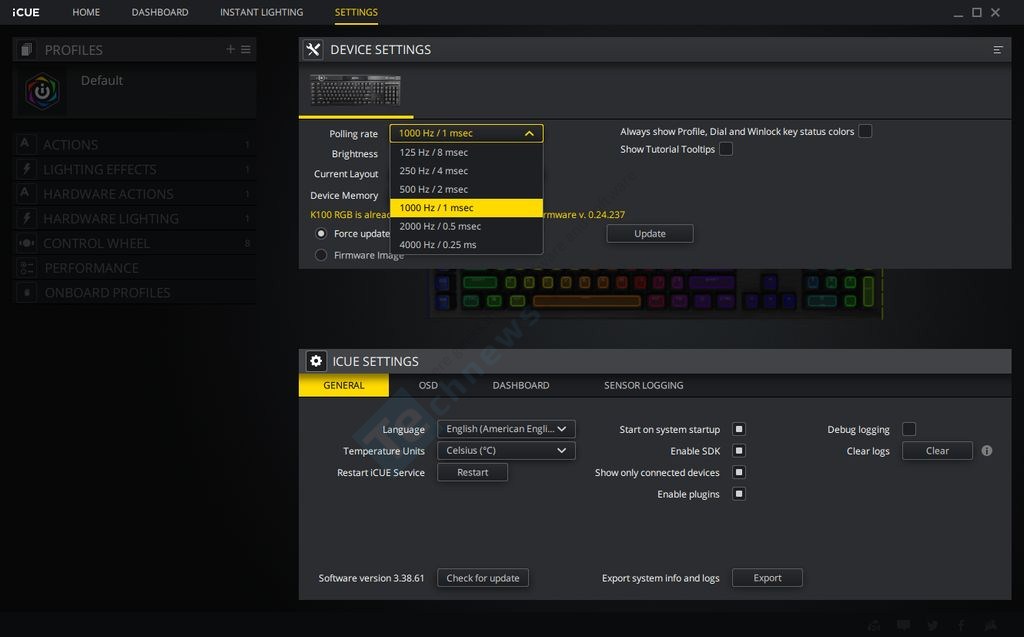Switch to SENSOR LOGGING tab
The image size is (1024, 637).
click(x=644, y=385)
